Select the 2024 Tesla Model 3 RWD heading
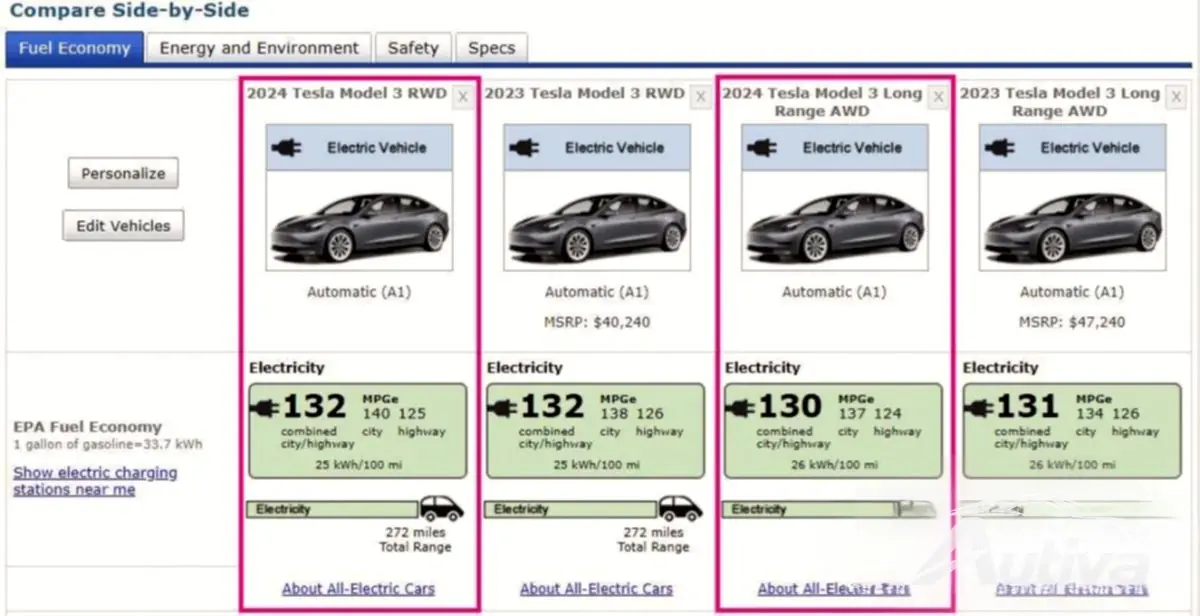The image size is (1200, 616). click(347, 93)
